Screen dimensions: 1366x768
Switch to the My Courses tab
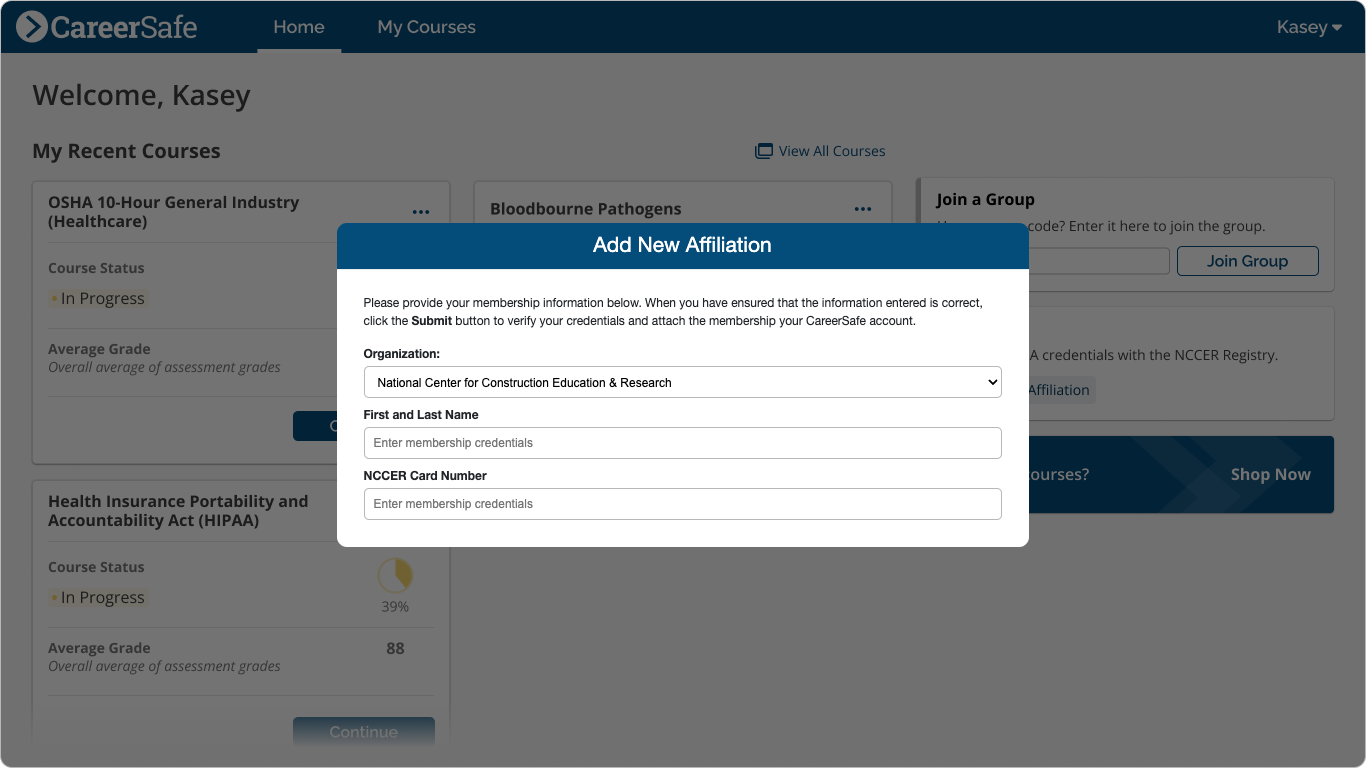426,27
